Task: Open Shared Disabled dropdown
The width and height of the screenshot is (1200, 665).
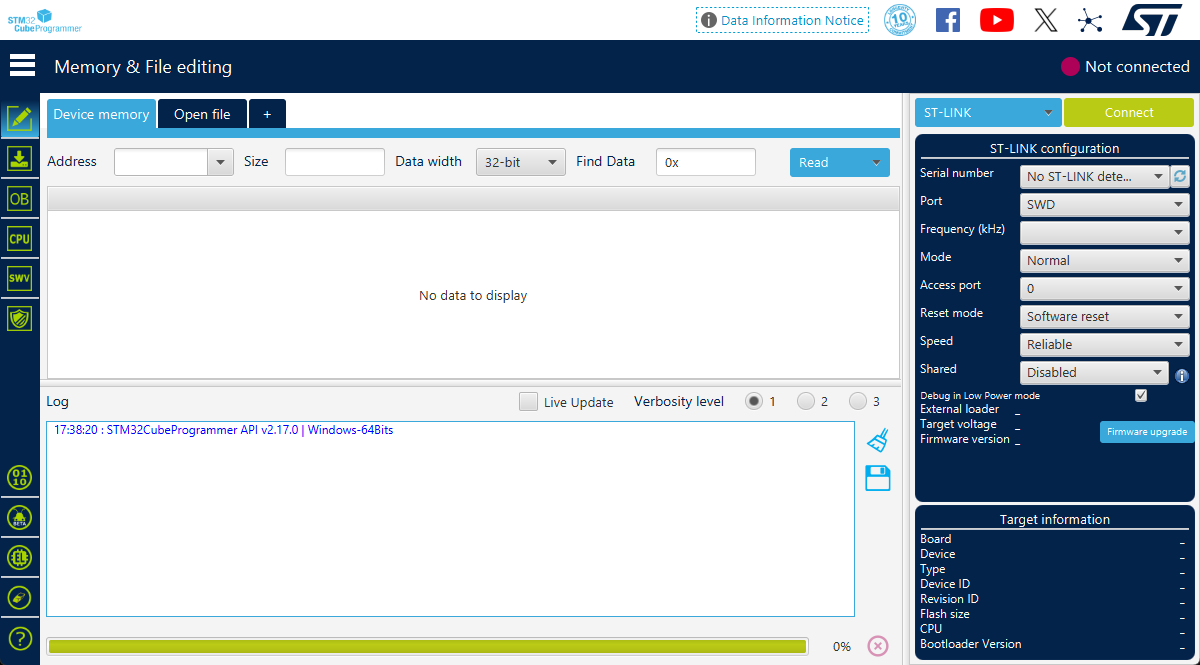Action: (1094, 372)
